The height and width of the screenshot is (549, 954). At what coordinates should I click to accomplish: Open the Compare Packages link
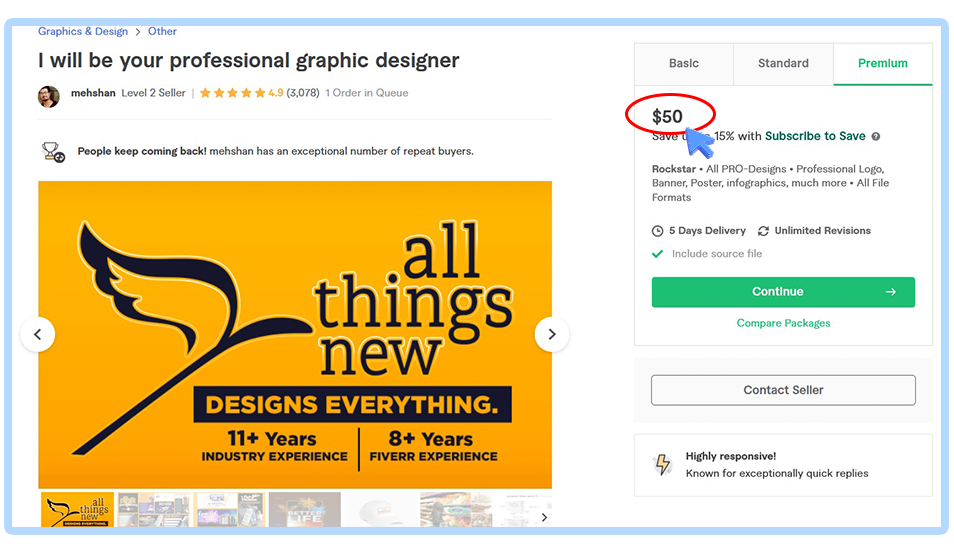pos(783,323)
